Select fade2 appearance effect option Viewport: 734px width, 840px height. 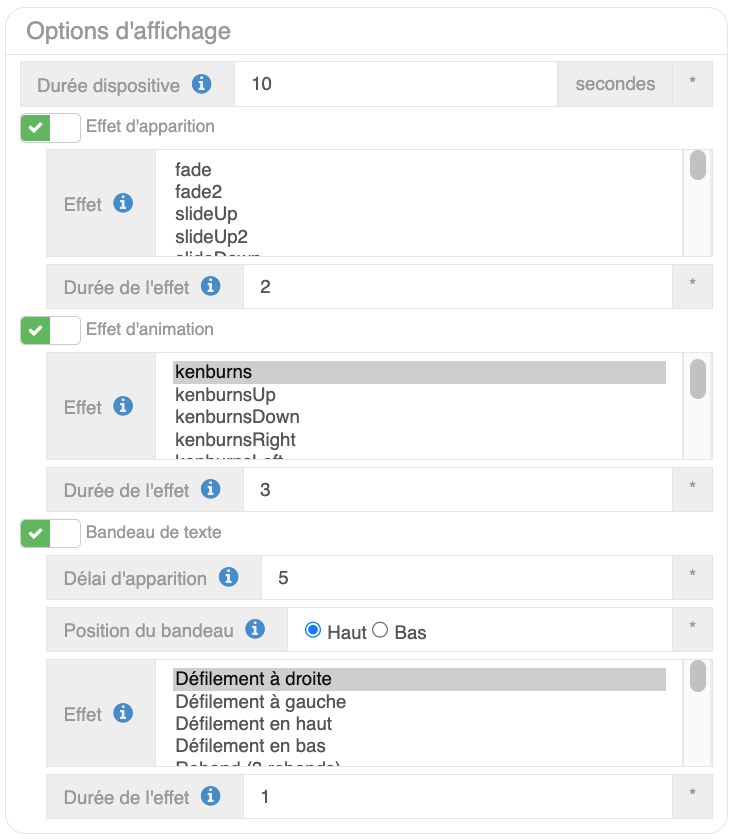click(x=198, y=192)
